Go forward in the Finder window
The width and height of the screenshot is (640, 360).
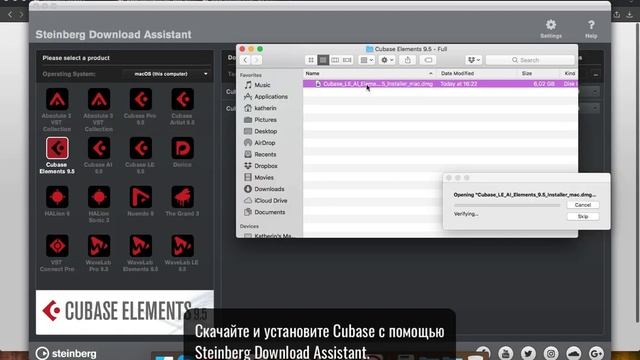pos(256,60)
